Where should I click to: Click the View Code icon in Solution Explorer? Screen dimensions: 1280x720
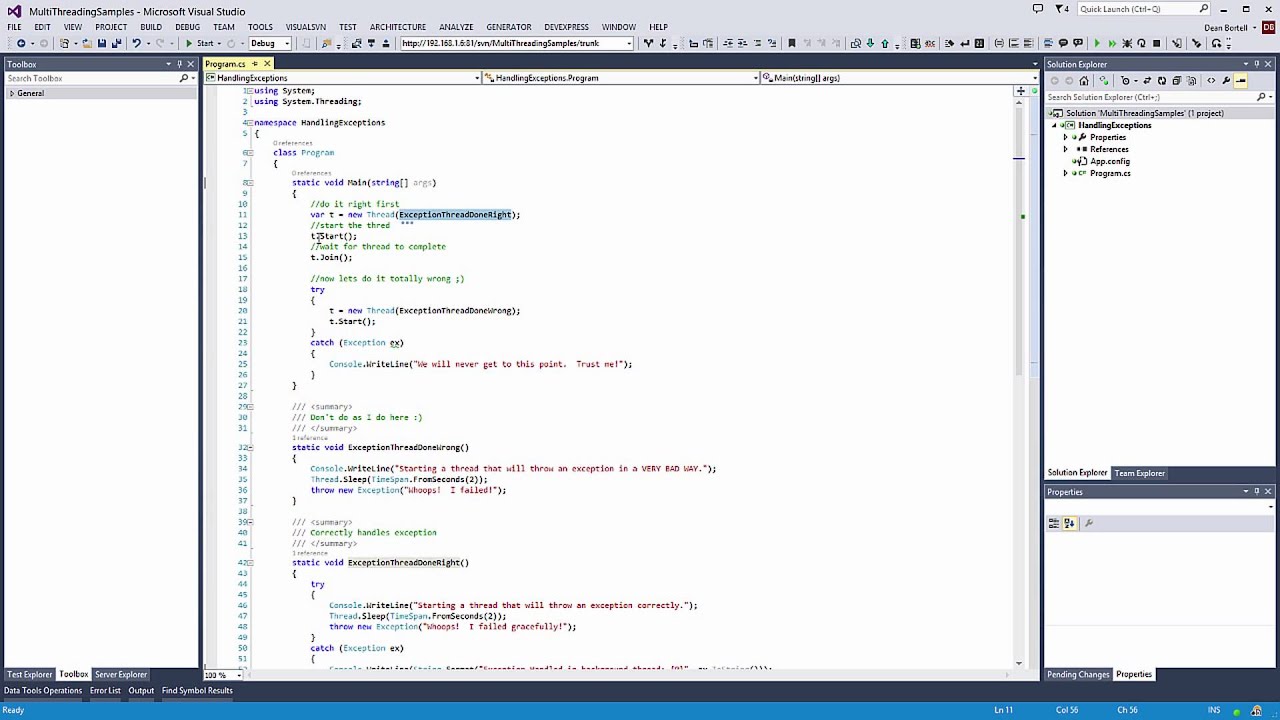pos(1211,81)
